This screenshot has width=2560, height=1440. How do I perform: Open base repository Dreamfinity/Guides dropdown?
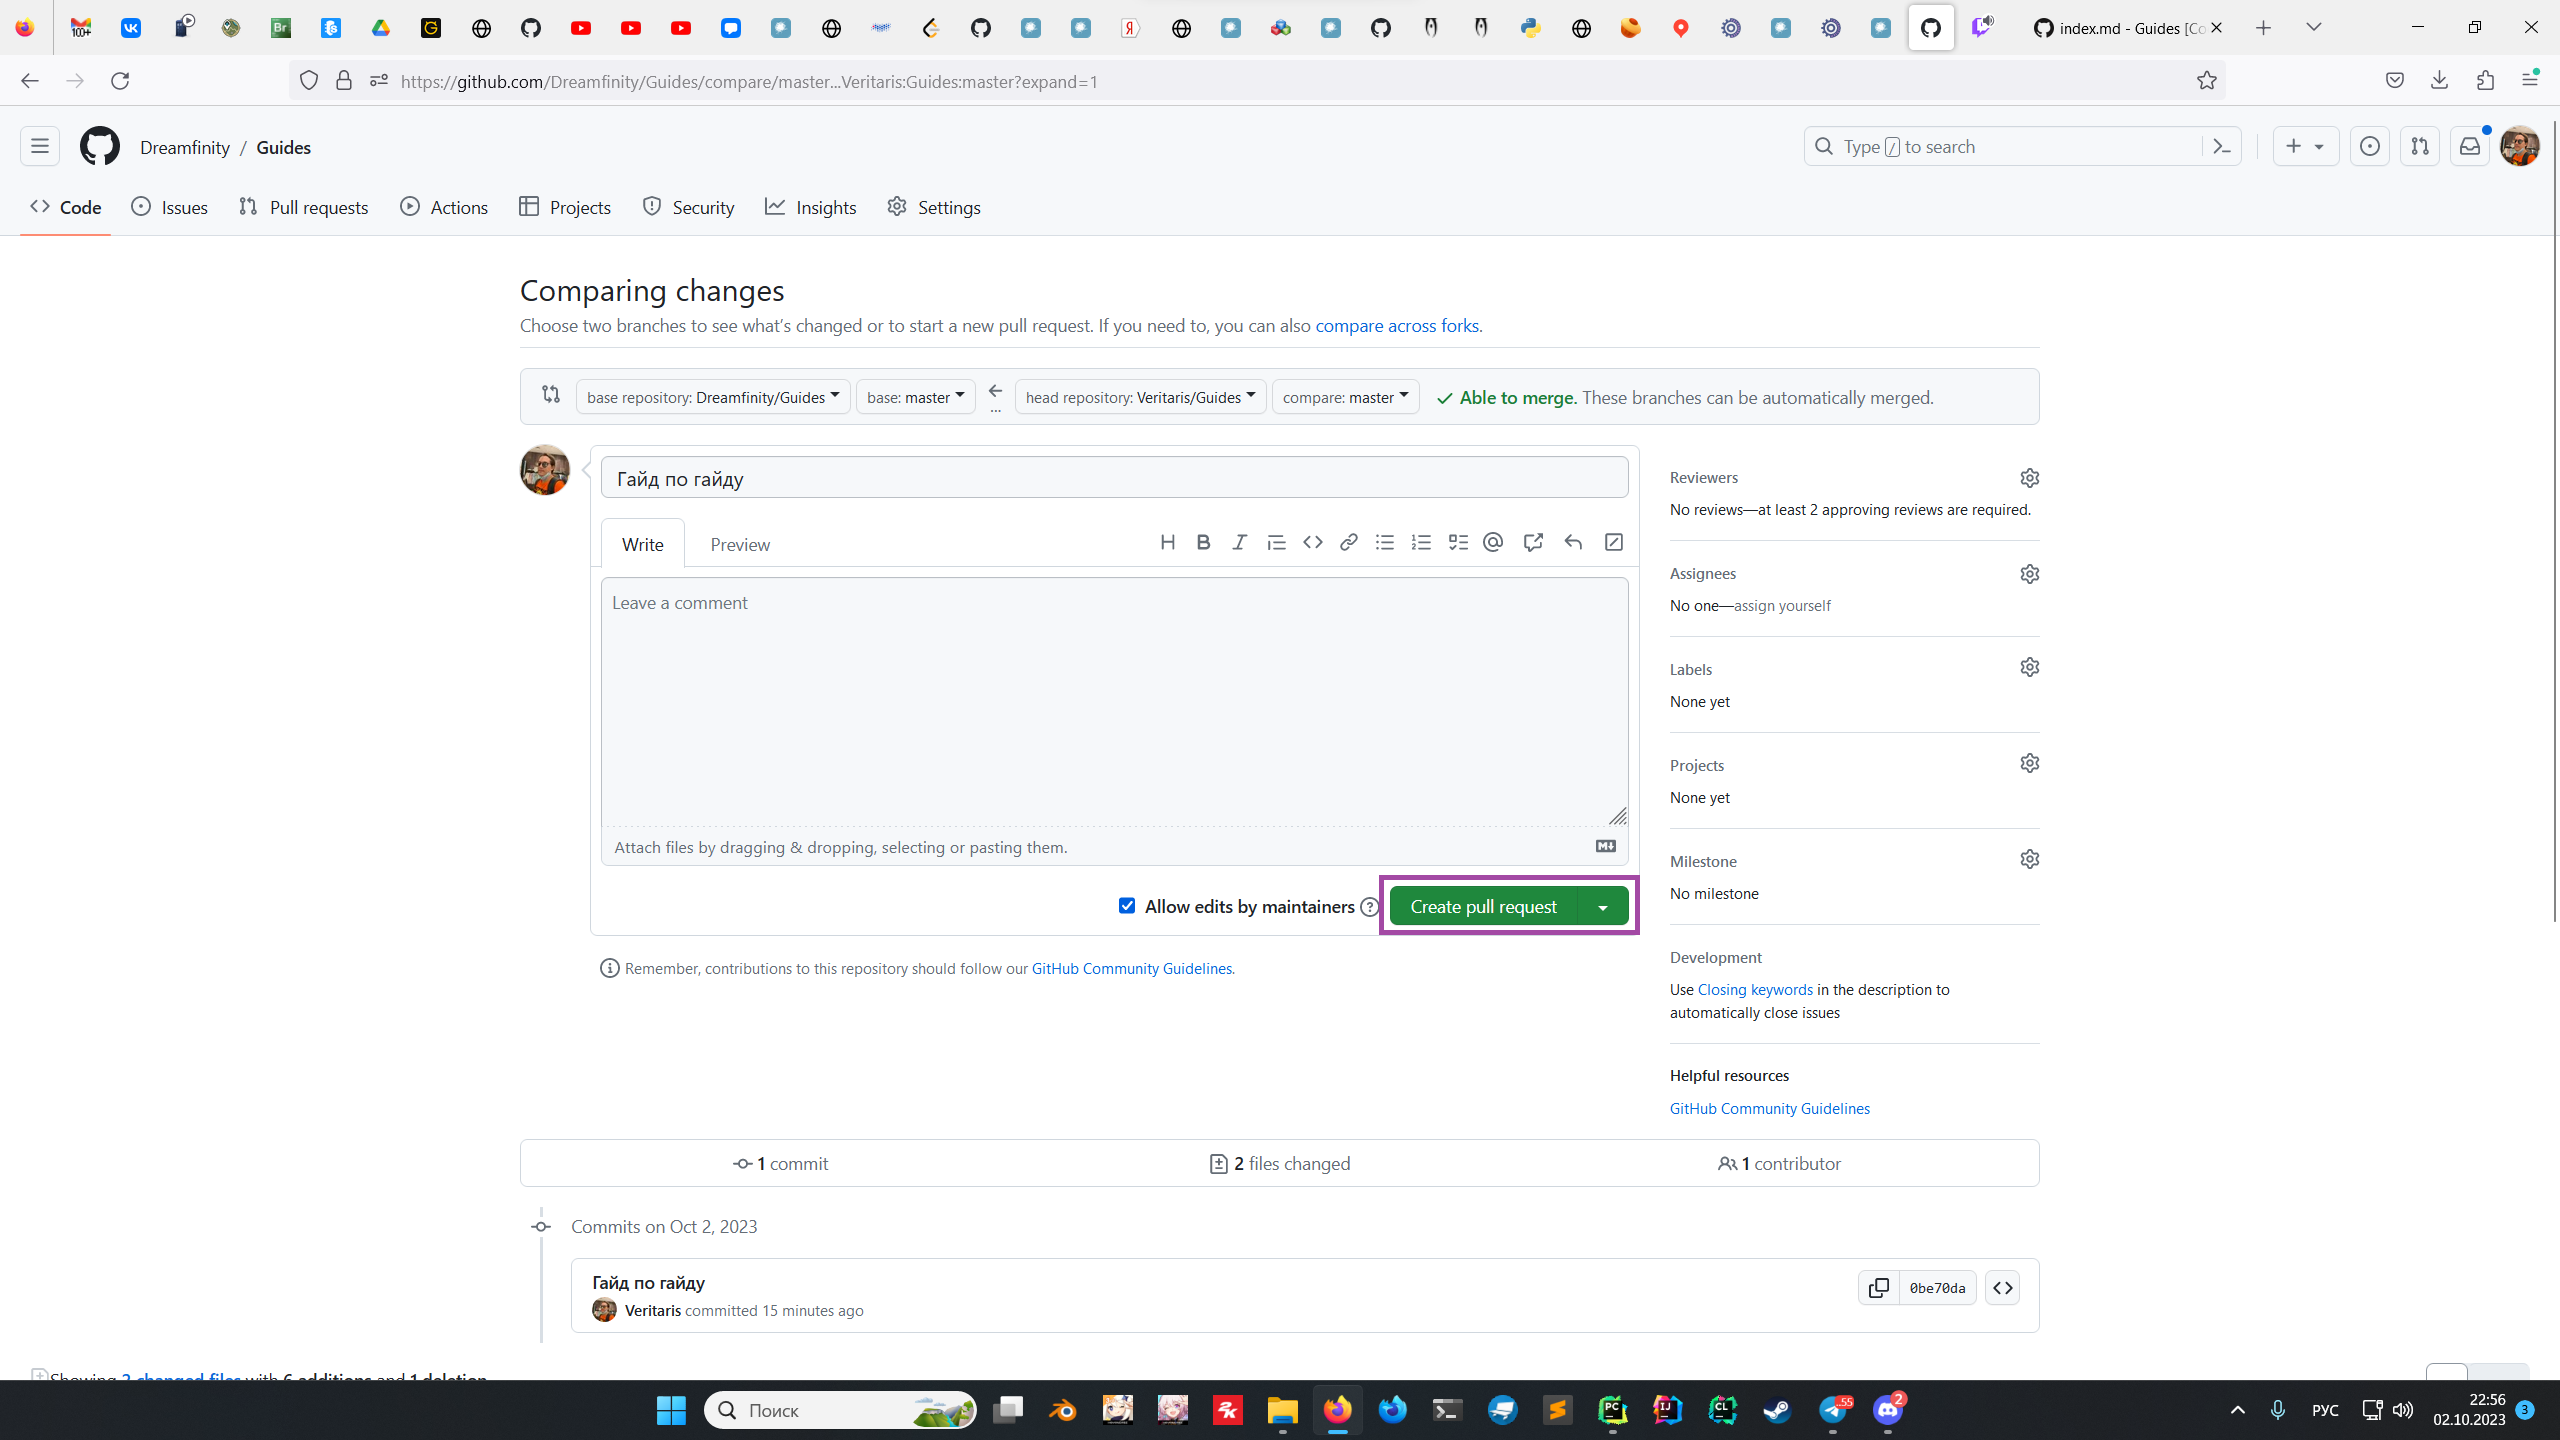click(712, 397)
